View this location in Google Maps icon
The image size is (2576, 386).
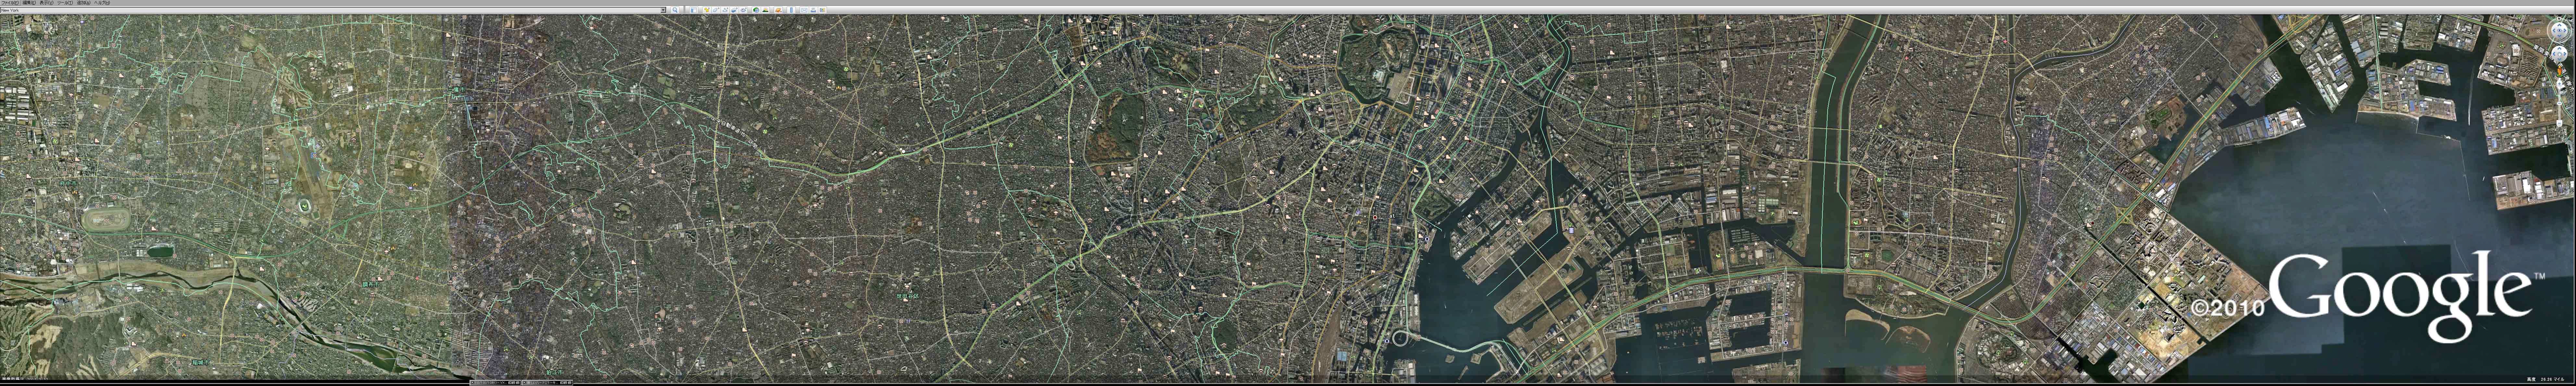822,10
